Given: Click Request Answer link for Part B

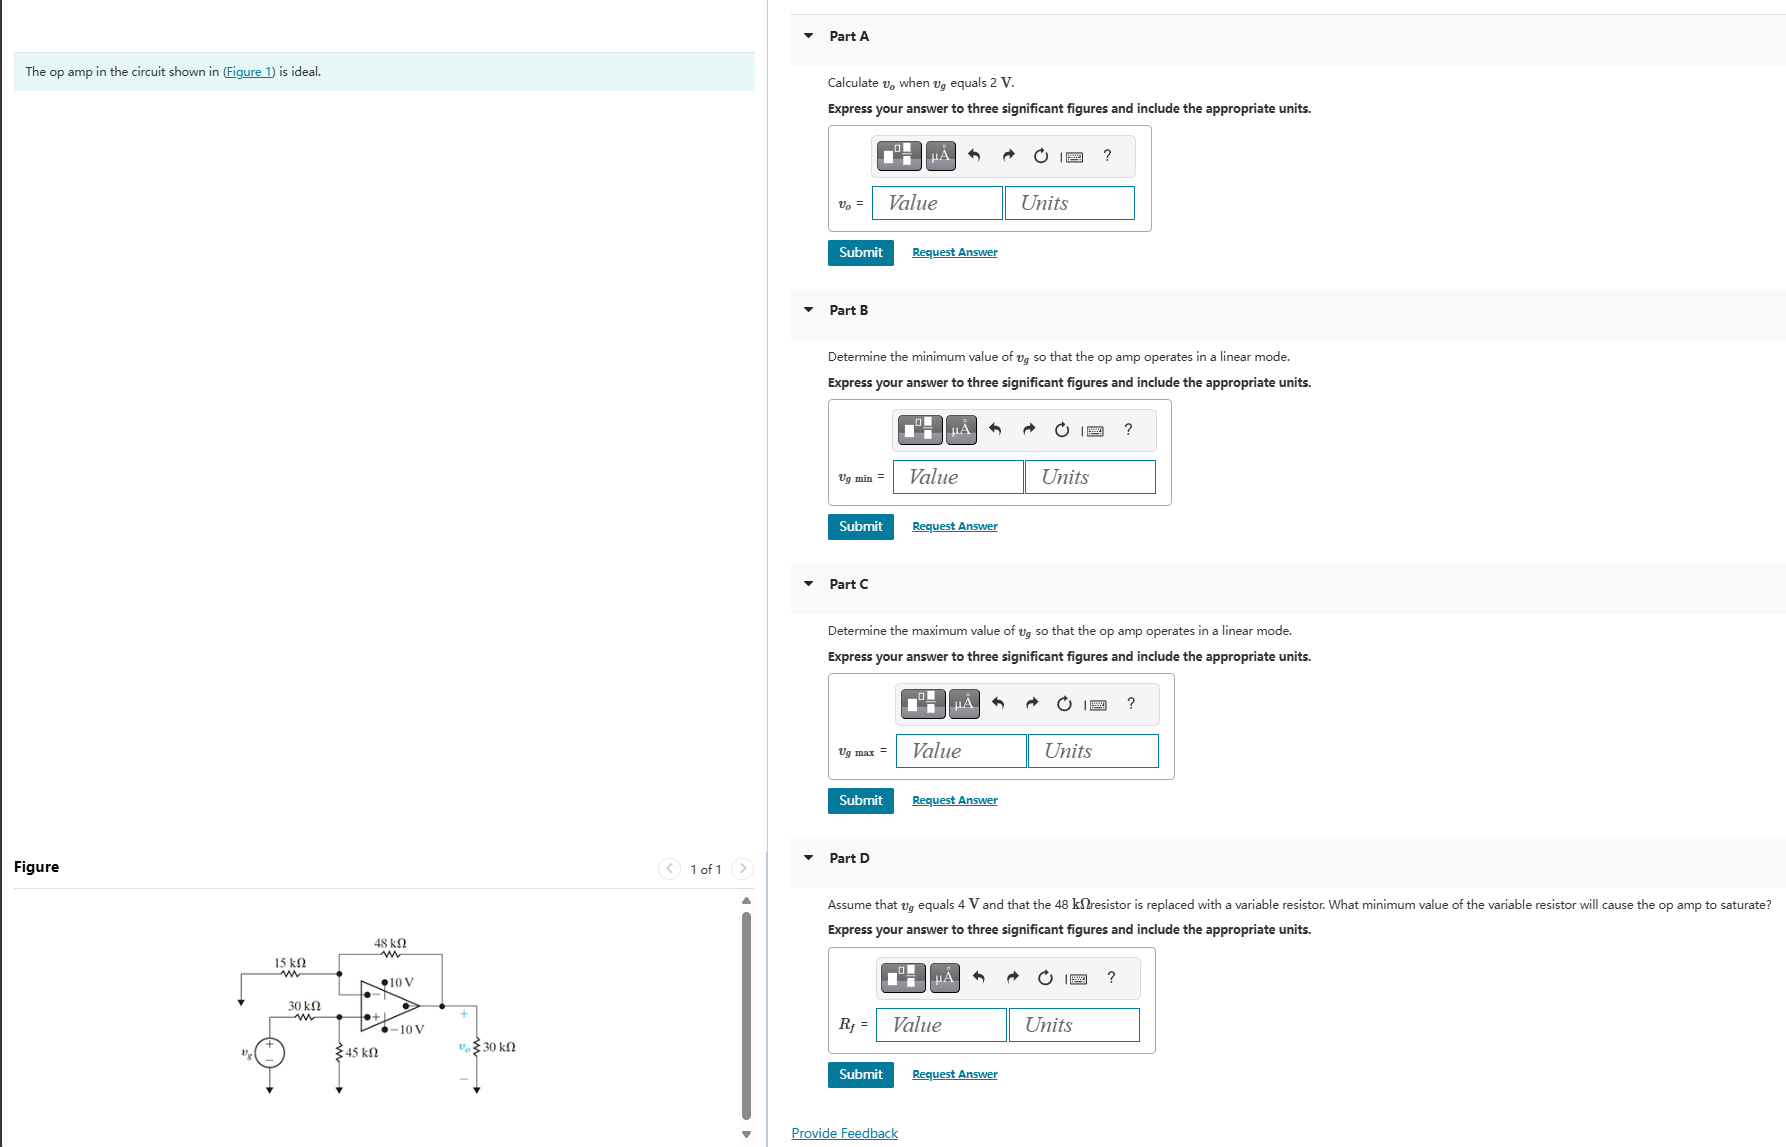Looking at the screenshot, I should click(955, 526).
